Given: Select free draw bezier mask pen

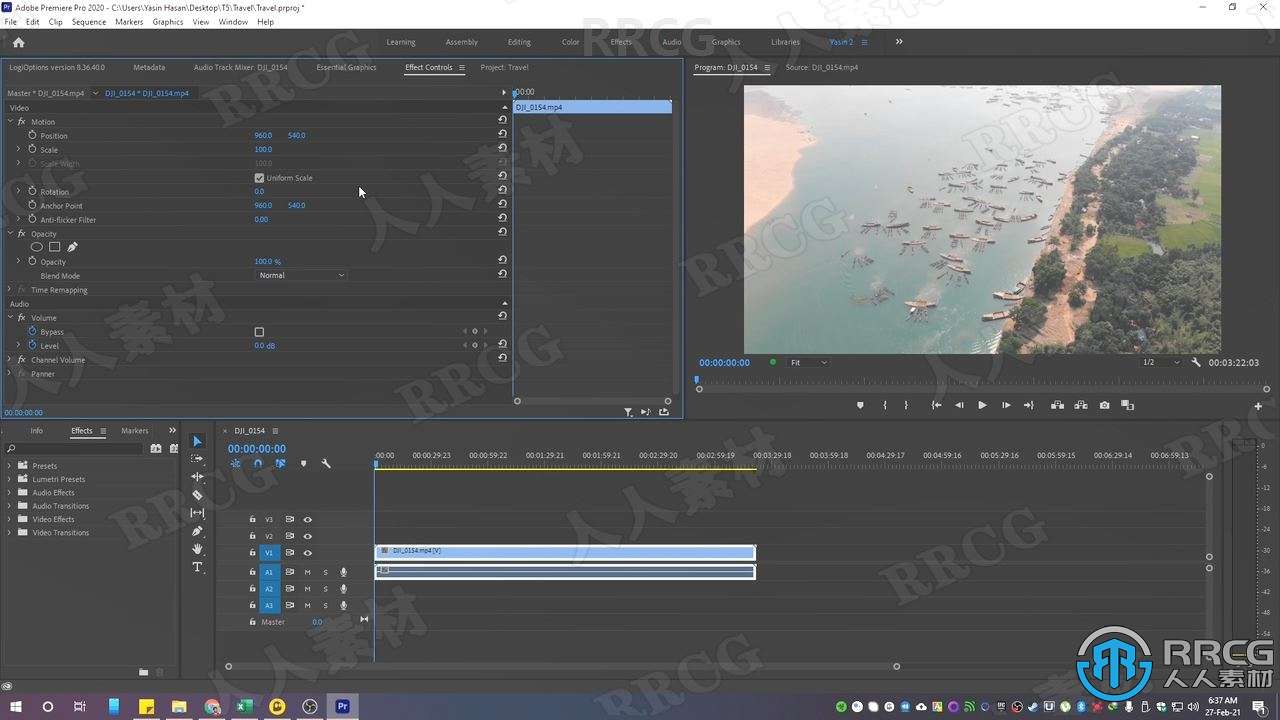Looking at the screenshot, I should [x=72, y=247].
